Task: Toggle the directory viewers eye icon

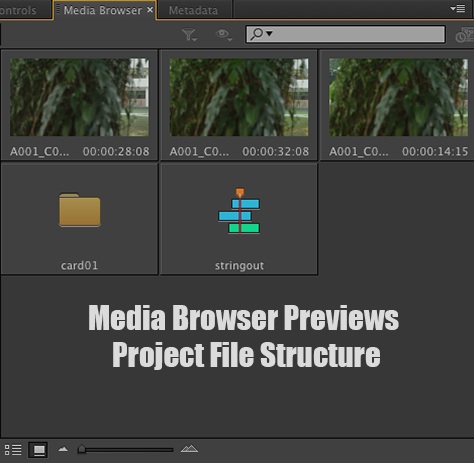Action: click(223, 34)
